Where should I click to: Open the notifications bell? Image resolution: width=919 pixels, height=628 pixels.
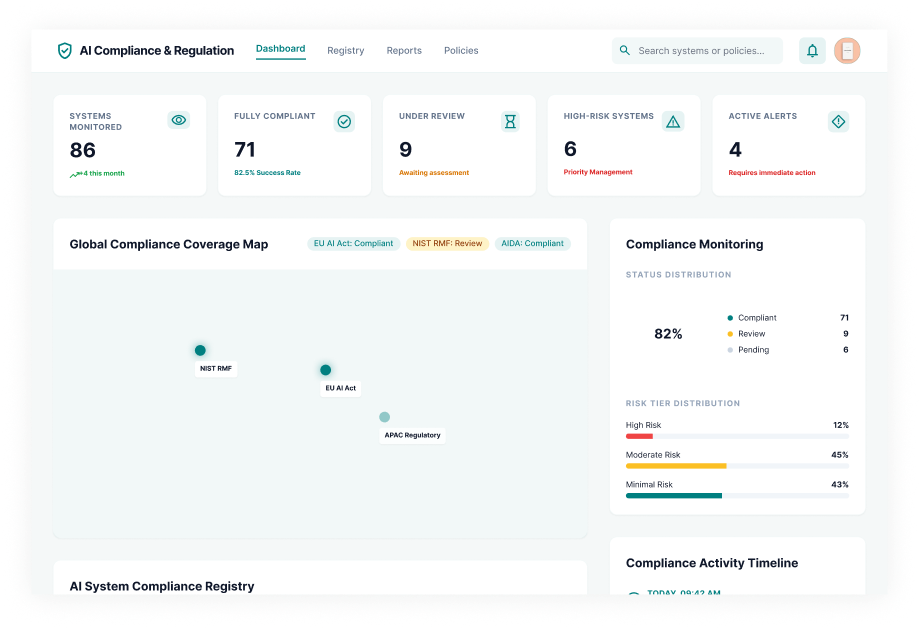(x=812, y=51)
